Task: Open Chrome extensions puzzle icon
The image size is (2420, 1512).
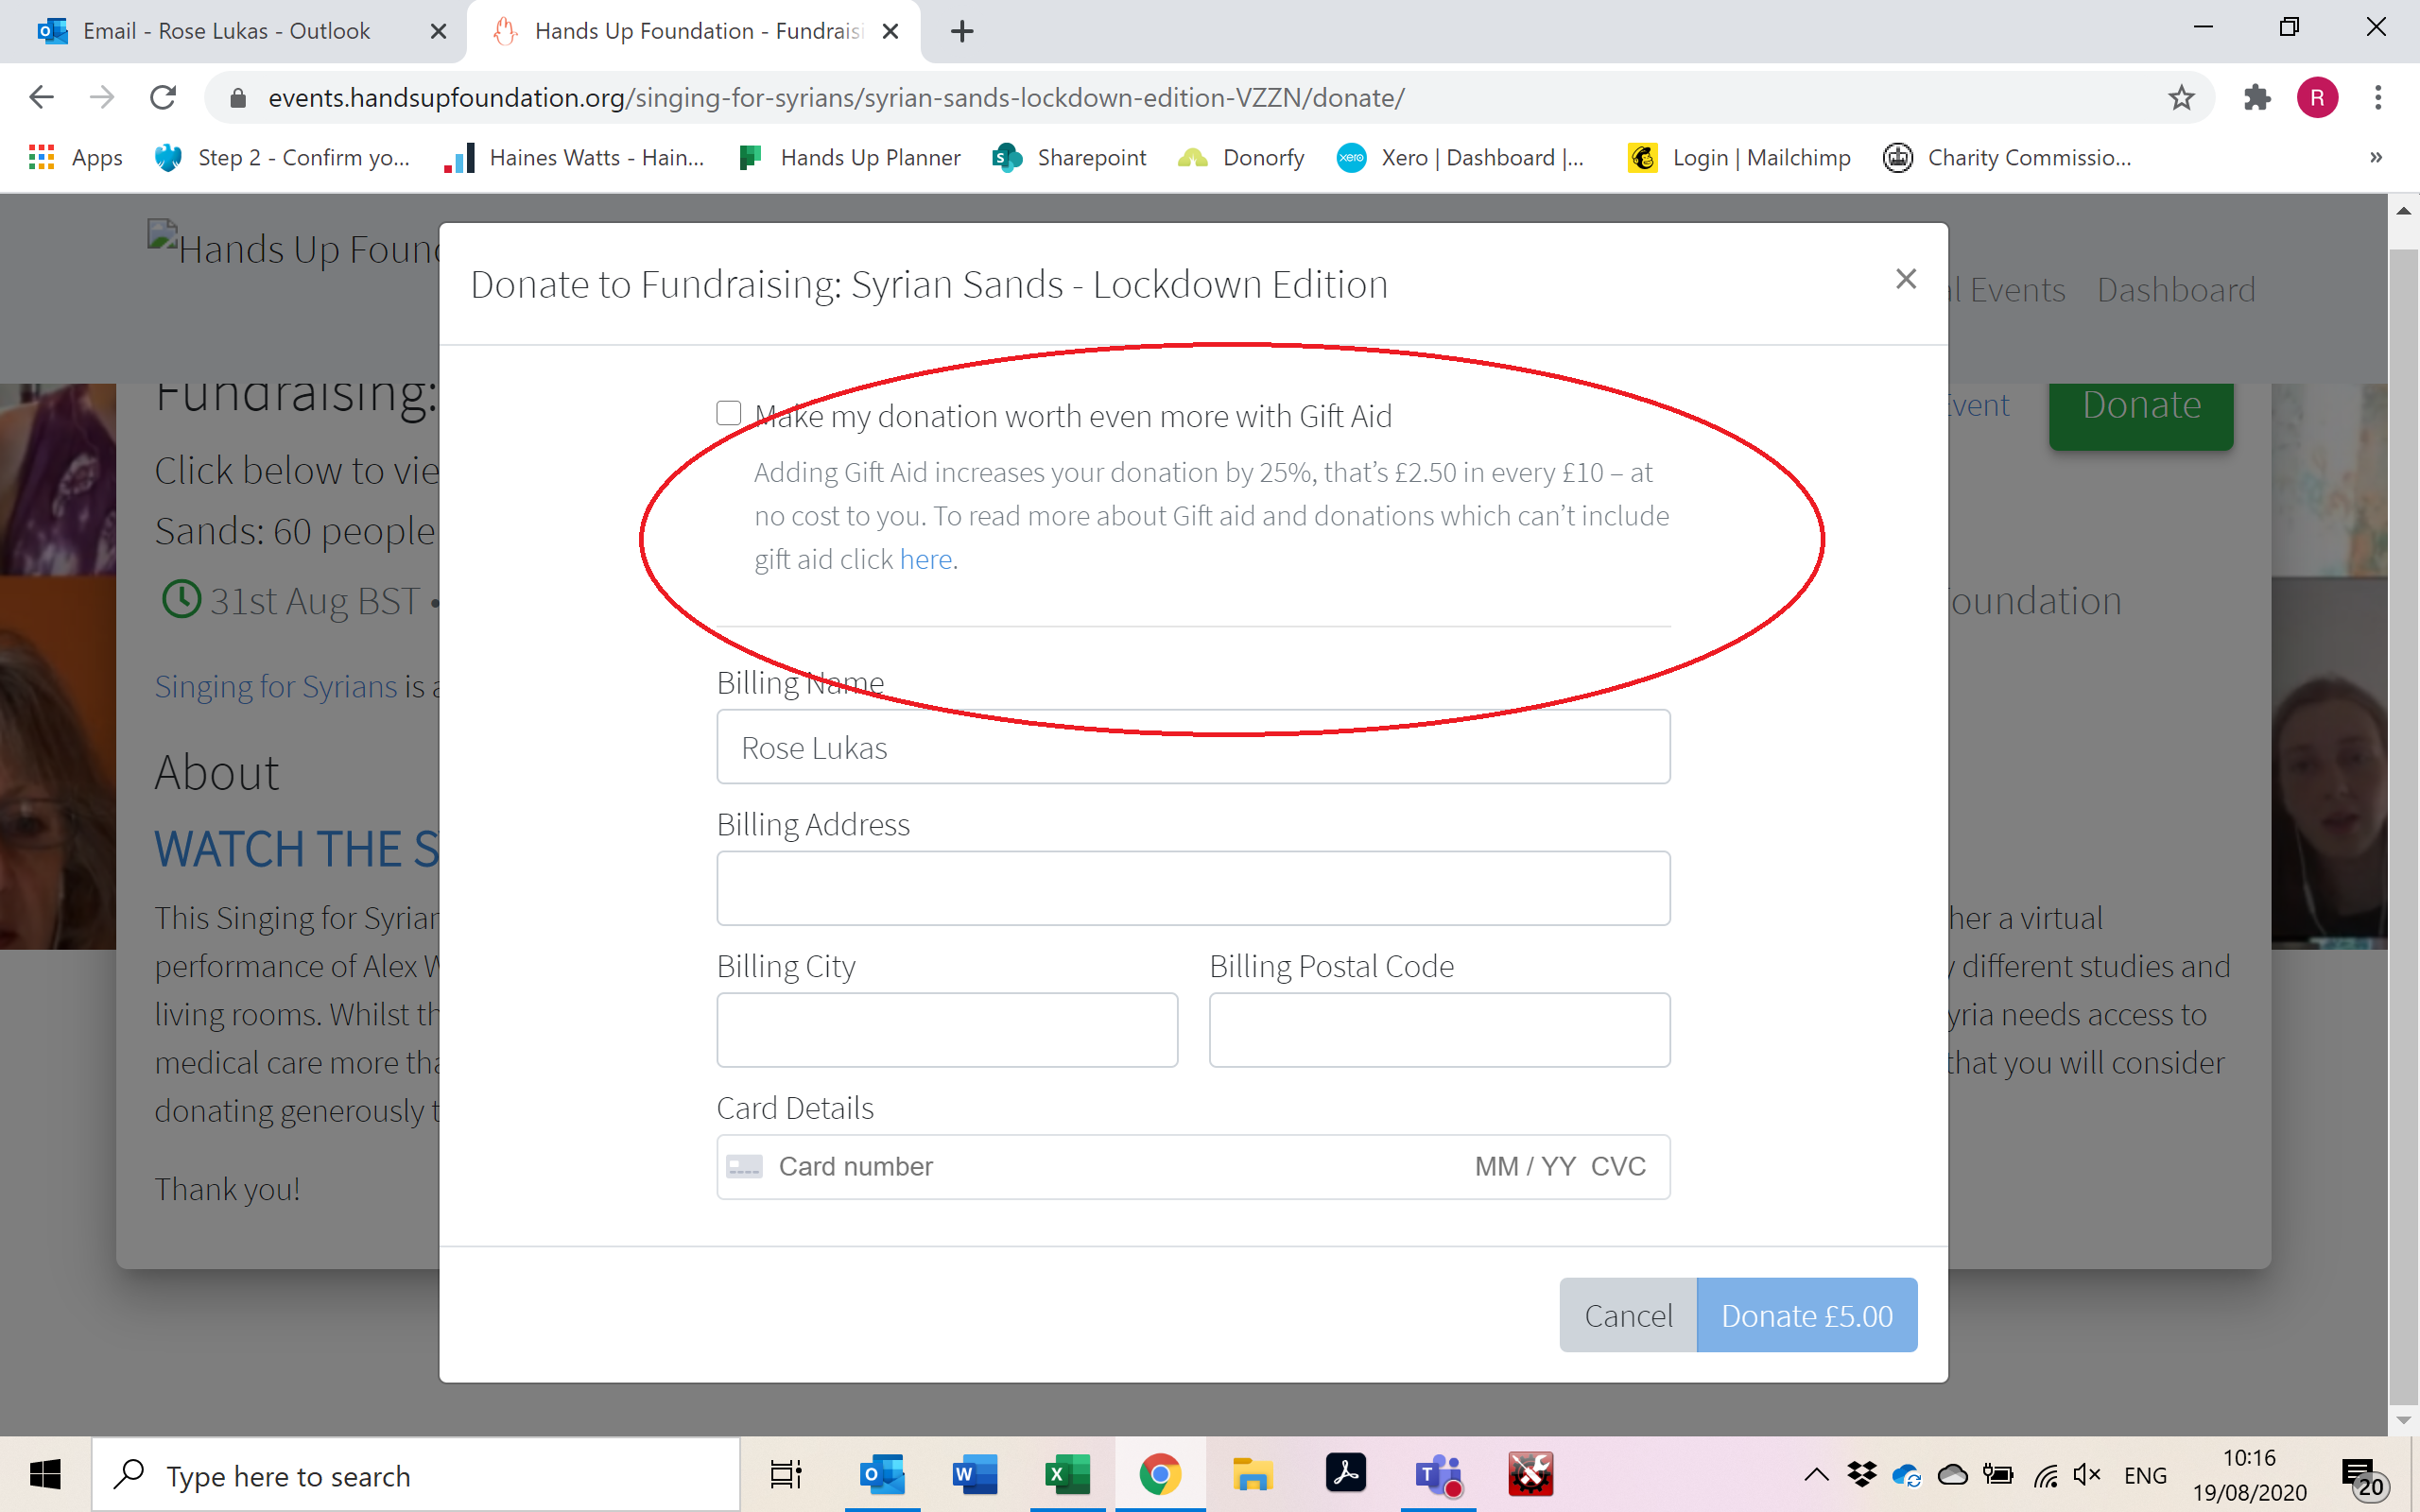Action: click(x=2257, y=98)
